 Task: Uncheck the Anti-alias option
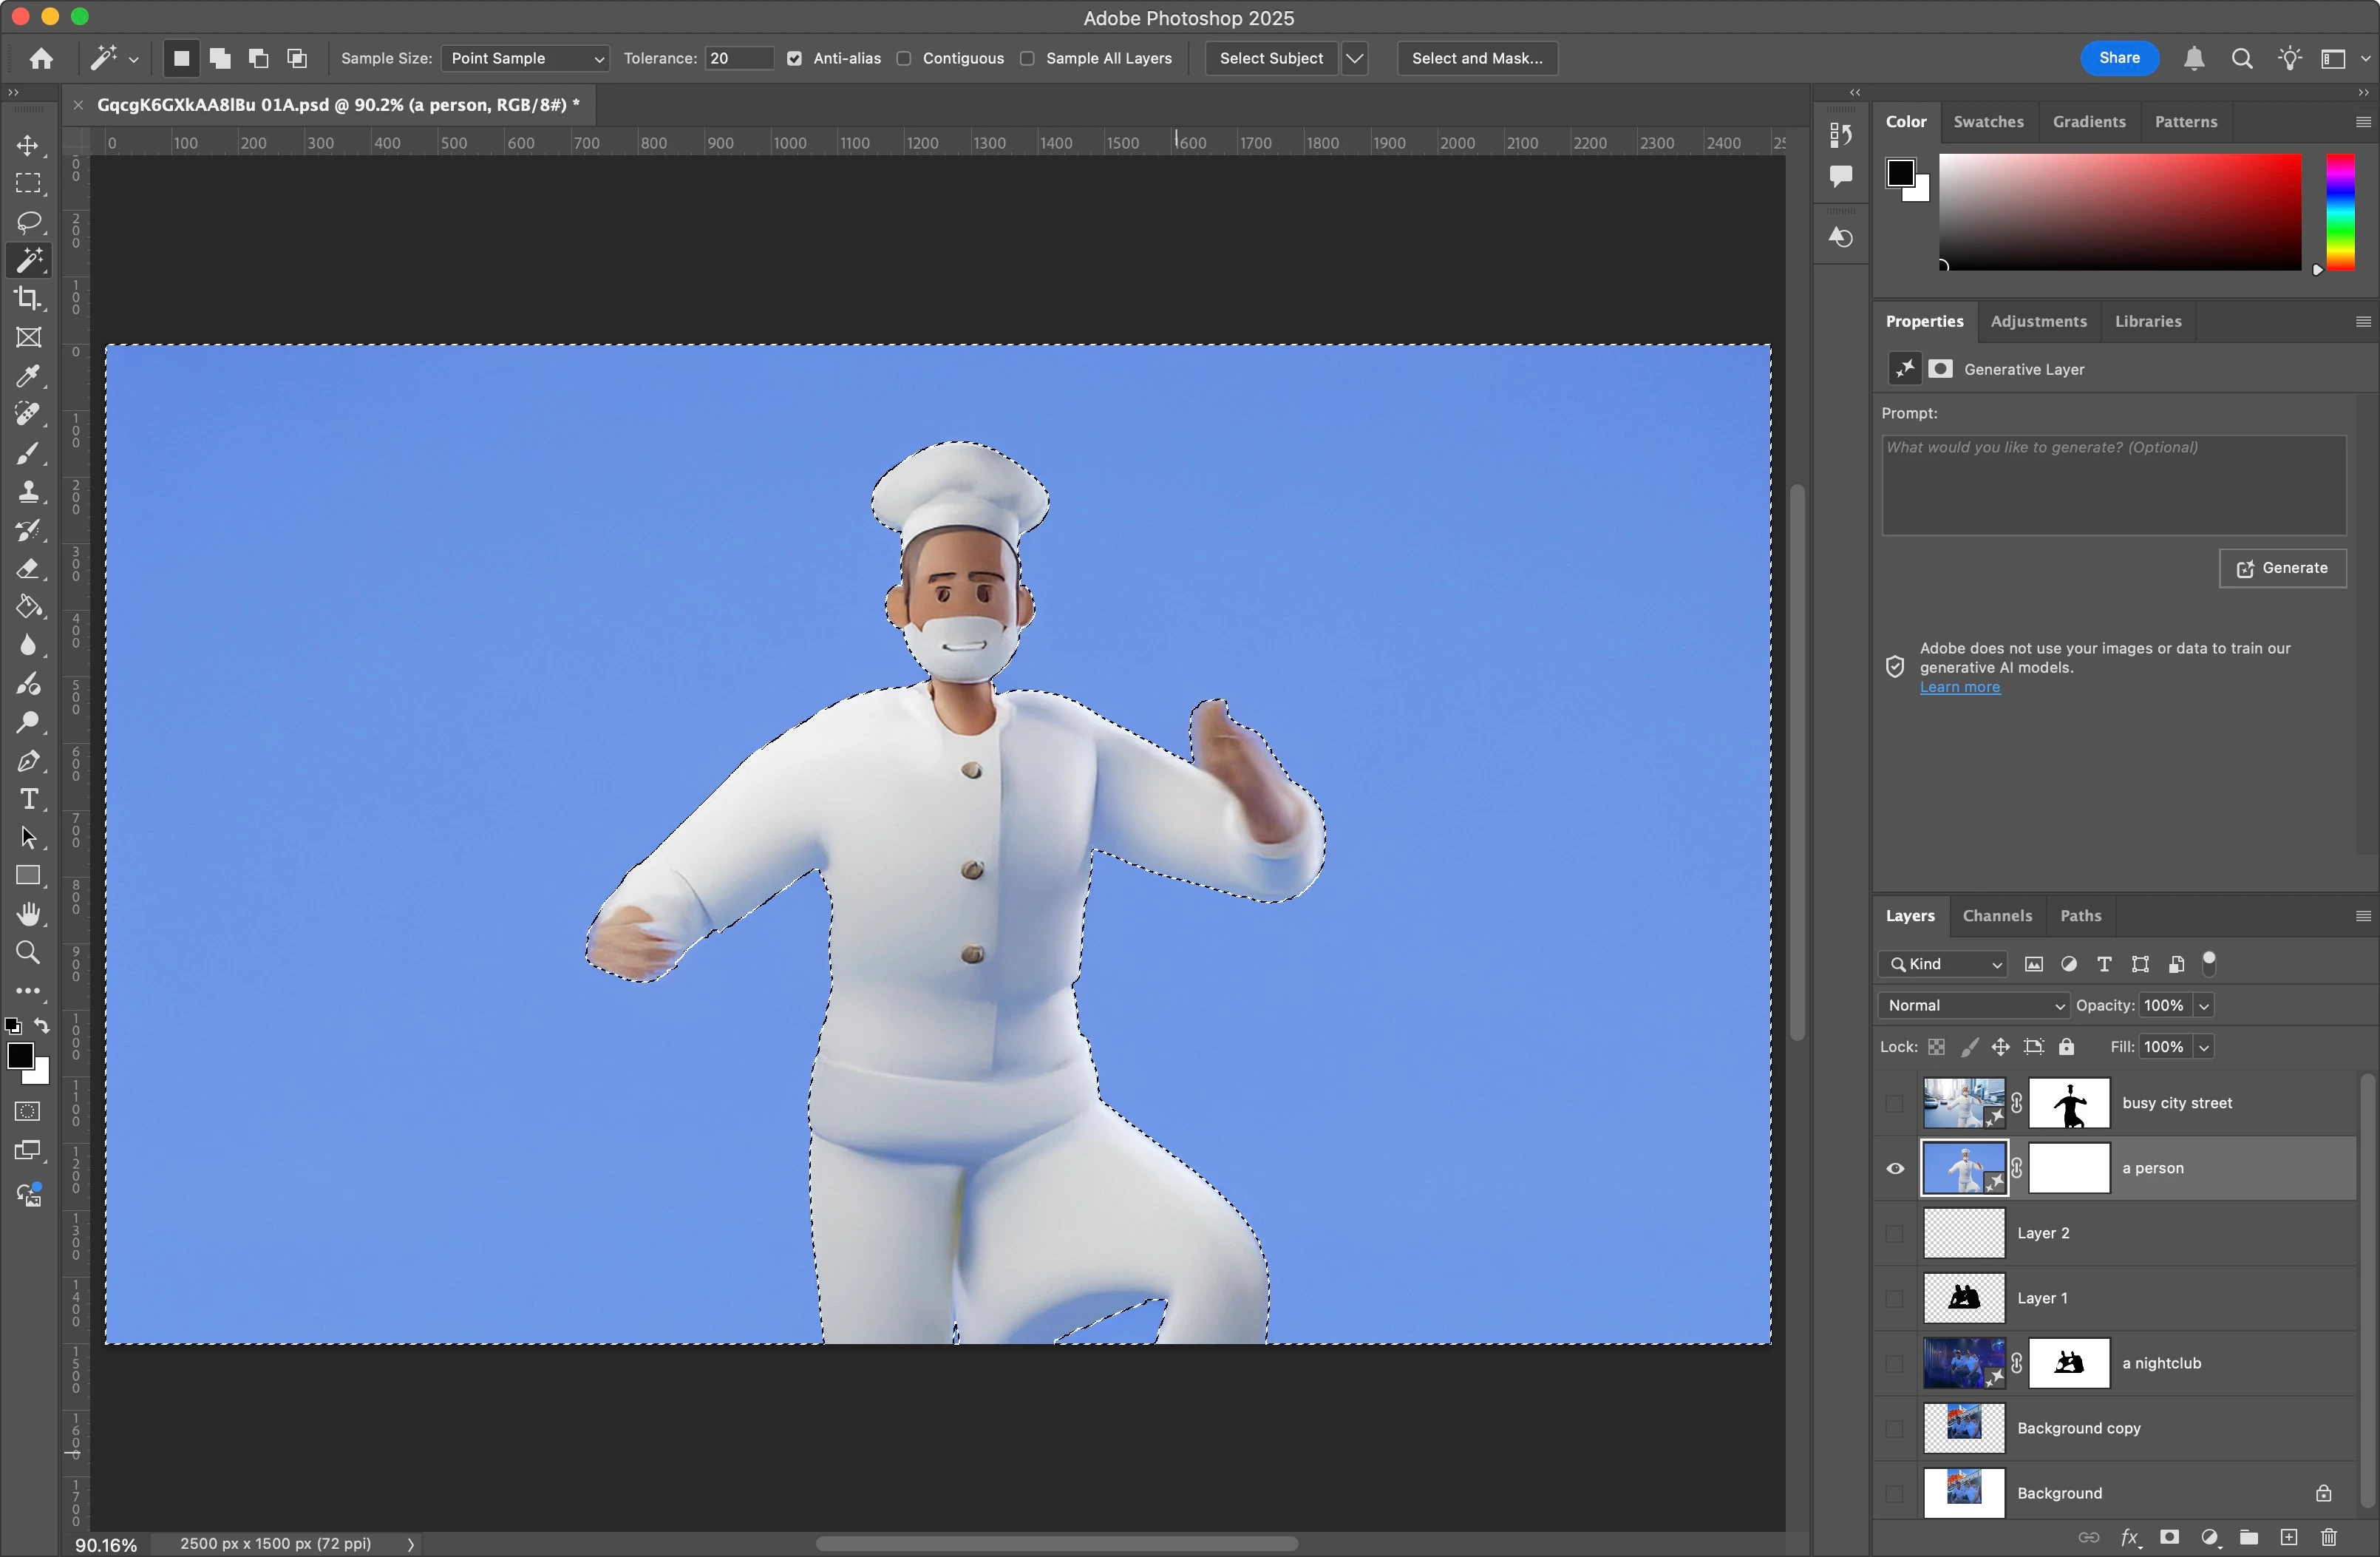click(x=794, y=58)
